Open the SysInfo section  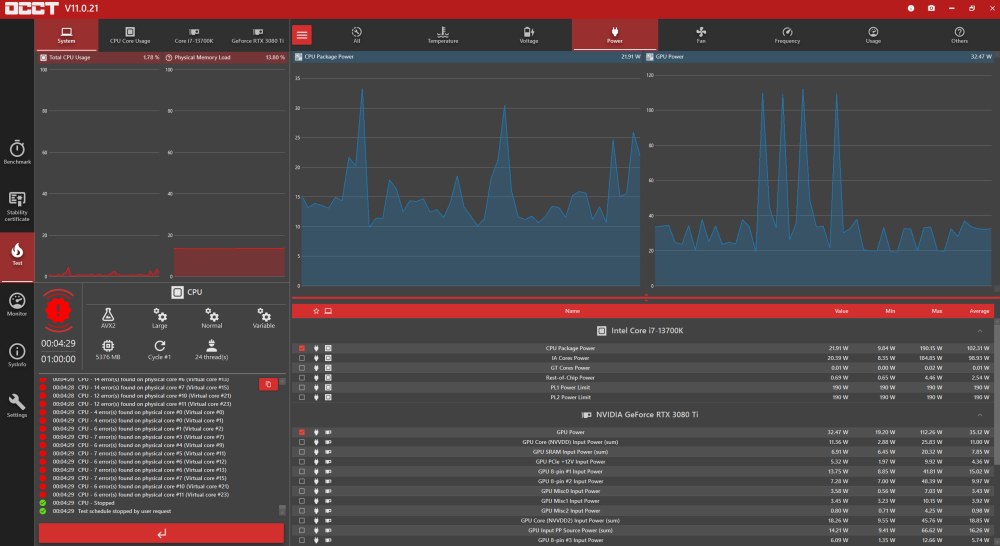coord(17,355)
